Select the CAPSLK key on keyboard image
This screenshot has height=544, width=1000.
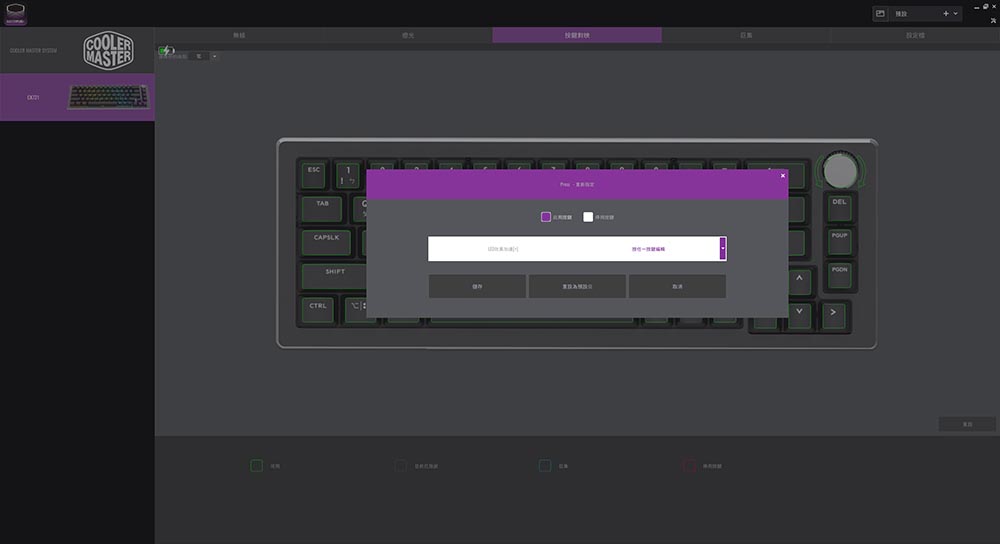pos(326,242)
